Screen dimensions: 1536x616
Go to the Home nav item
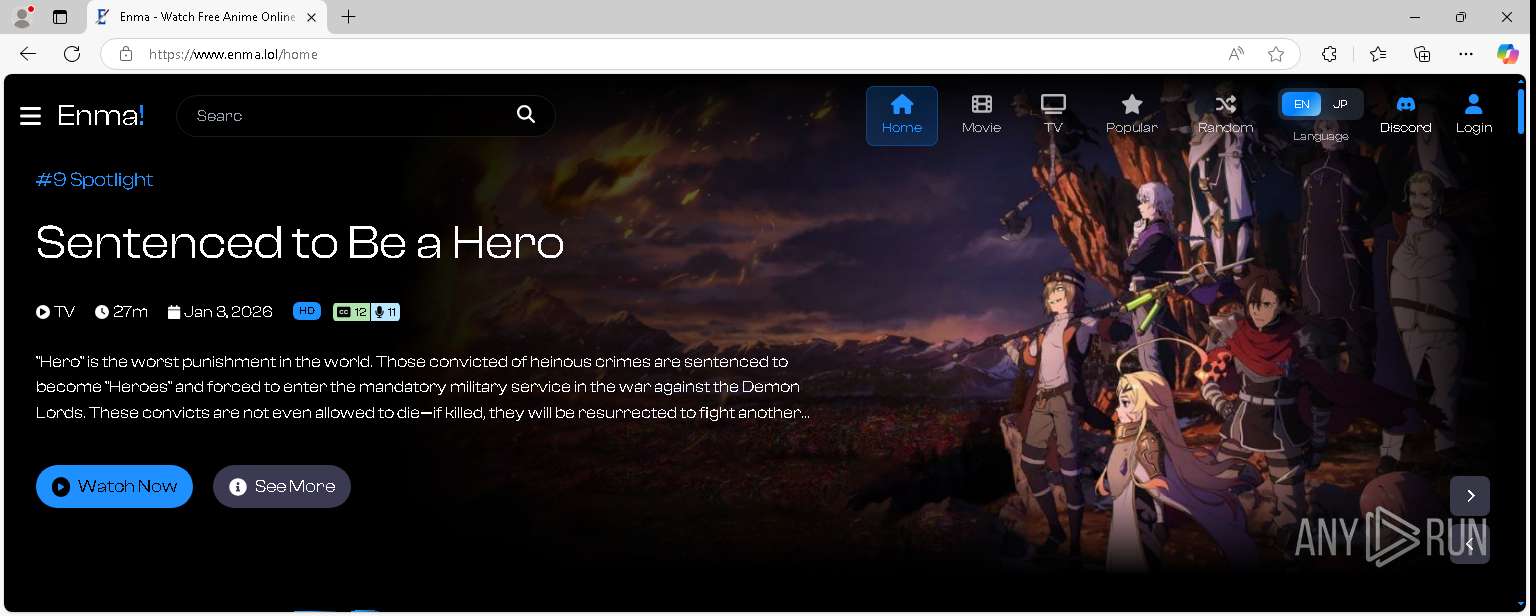902,116
